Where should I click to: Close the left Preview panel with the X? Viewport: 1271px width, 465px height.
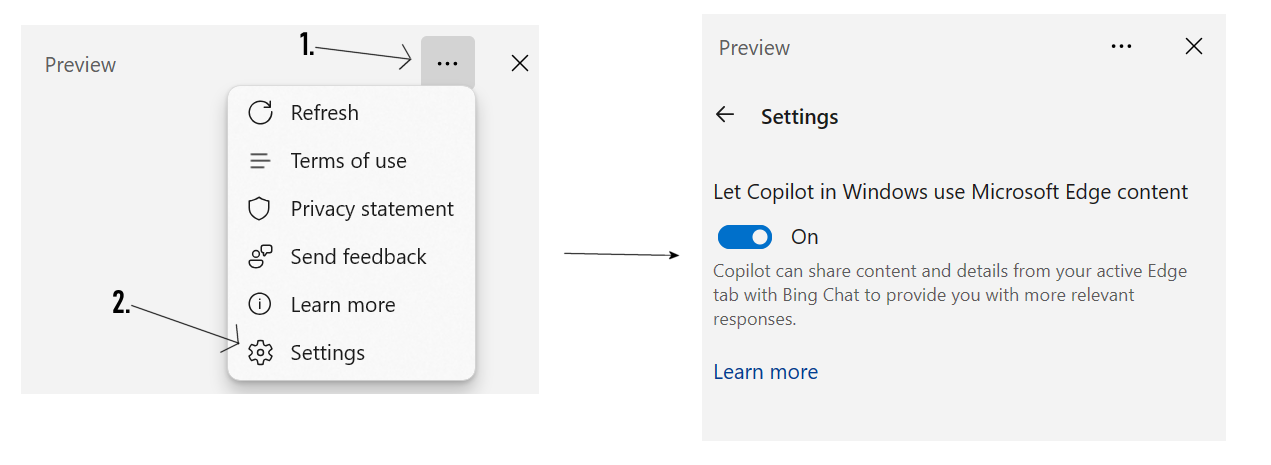coord(520,63)
